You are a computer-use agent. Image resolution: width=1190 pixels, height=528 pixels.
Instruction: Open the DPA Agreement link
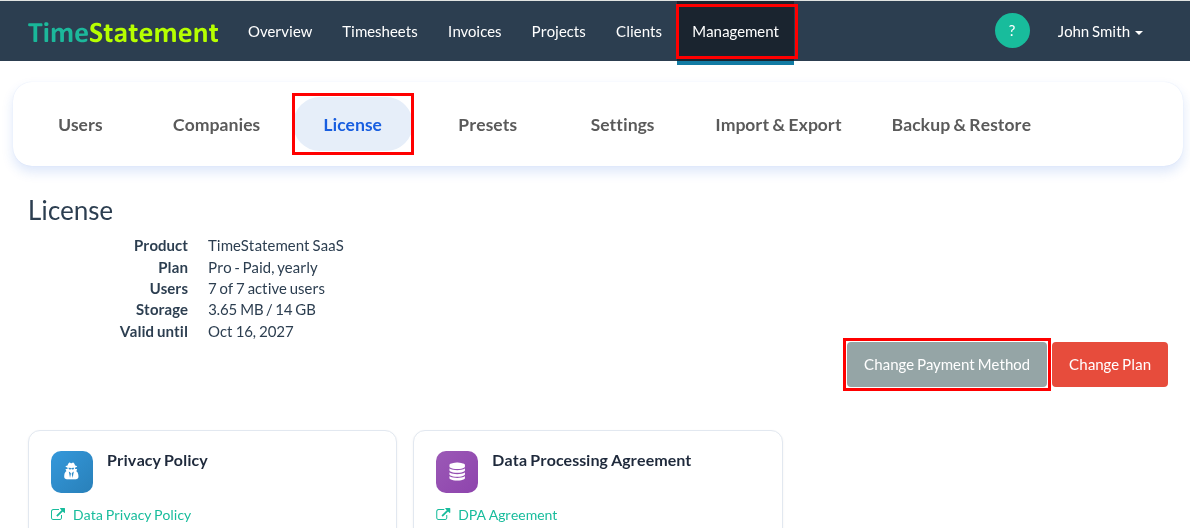(x=508, y=515)
